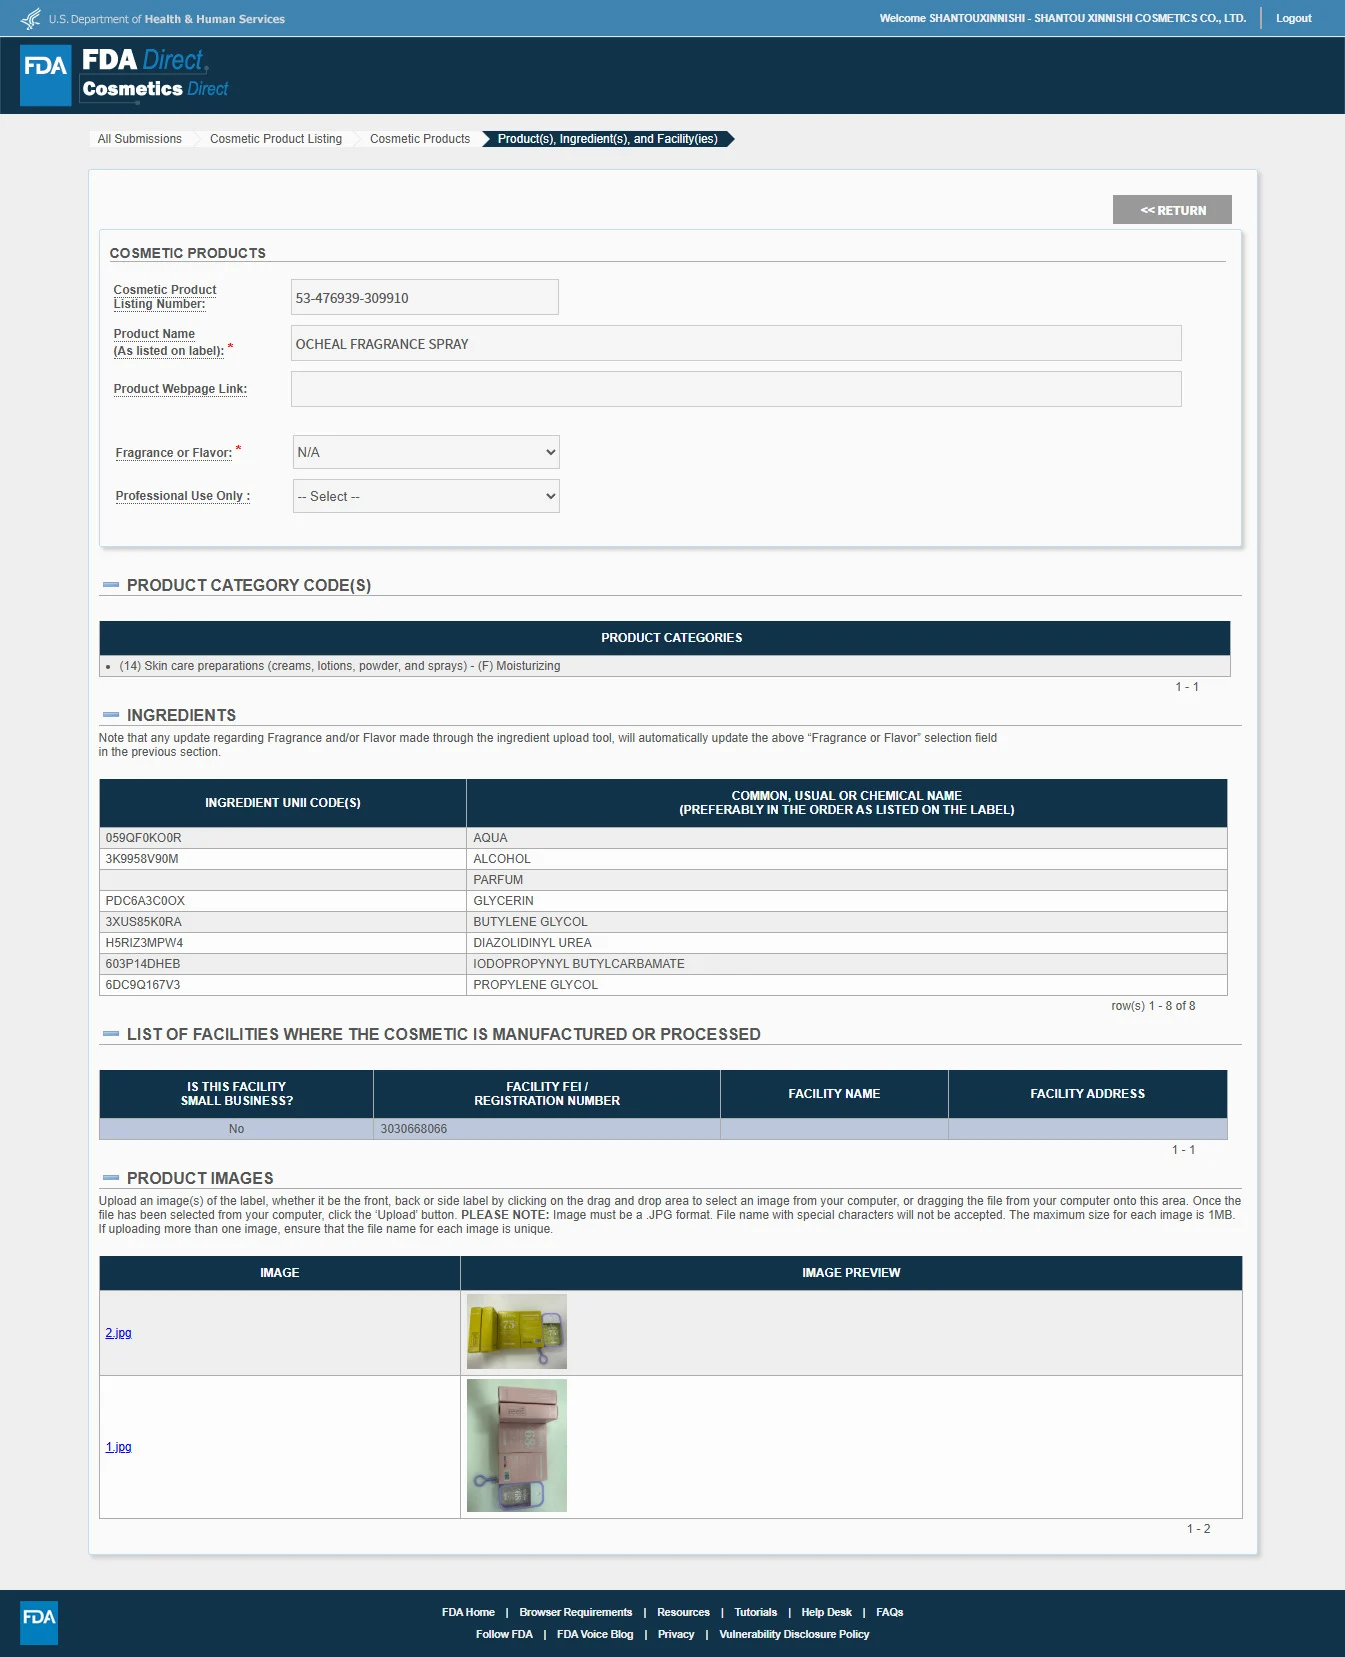Open Privacy footer link
This screenshot has height=1657, width=1345.
coord(676,1634)
